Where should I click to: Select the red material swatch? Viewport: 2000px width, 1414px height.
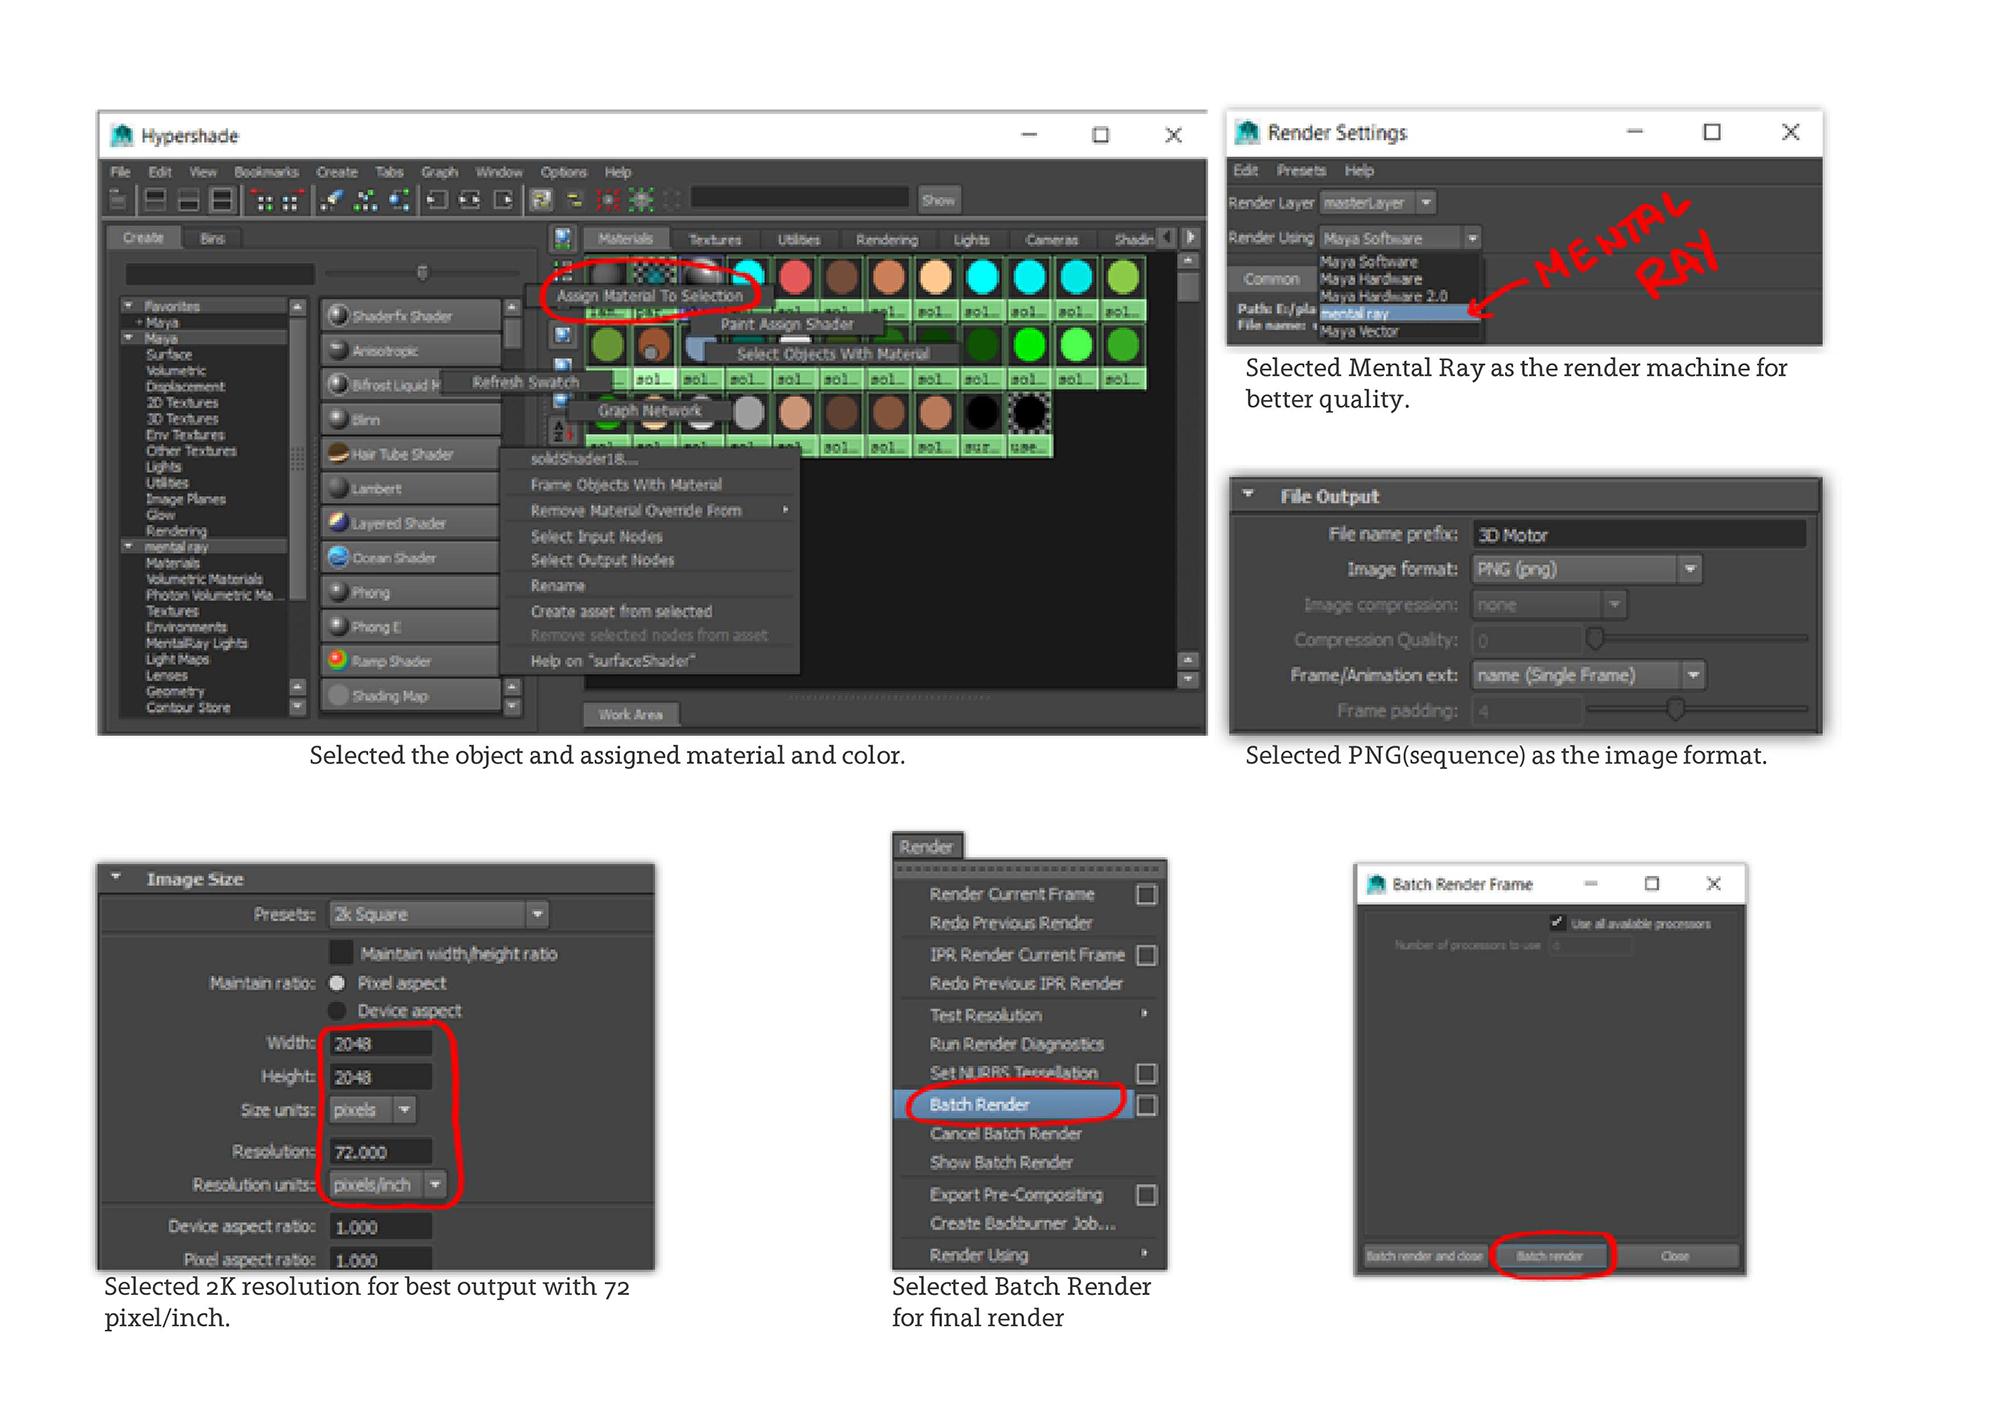coord(795,277)
